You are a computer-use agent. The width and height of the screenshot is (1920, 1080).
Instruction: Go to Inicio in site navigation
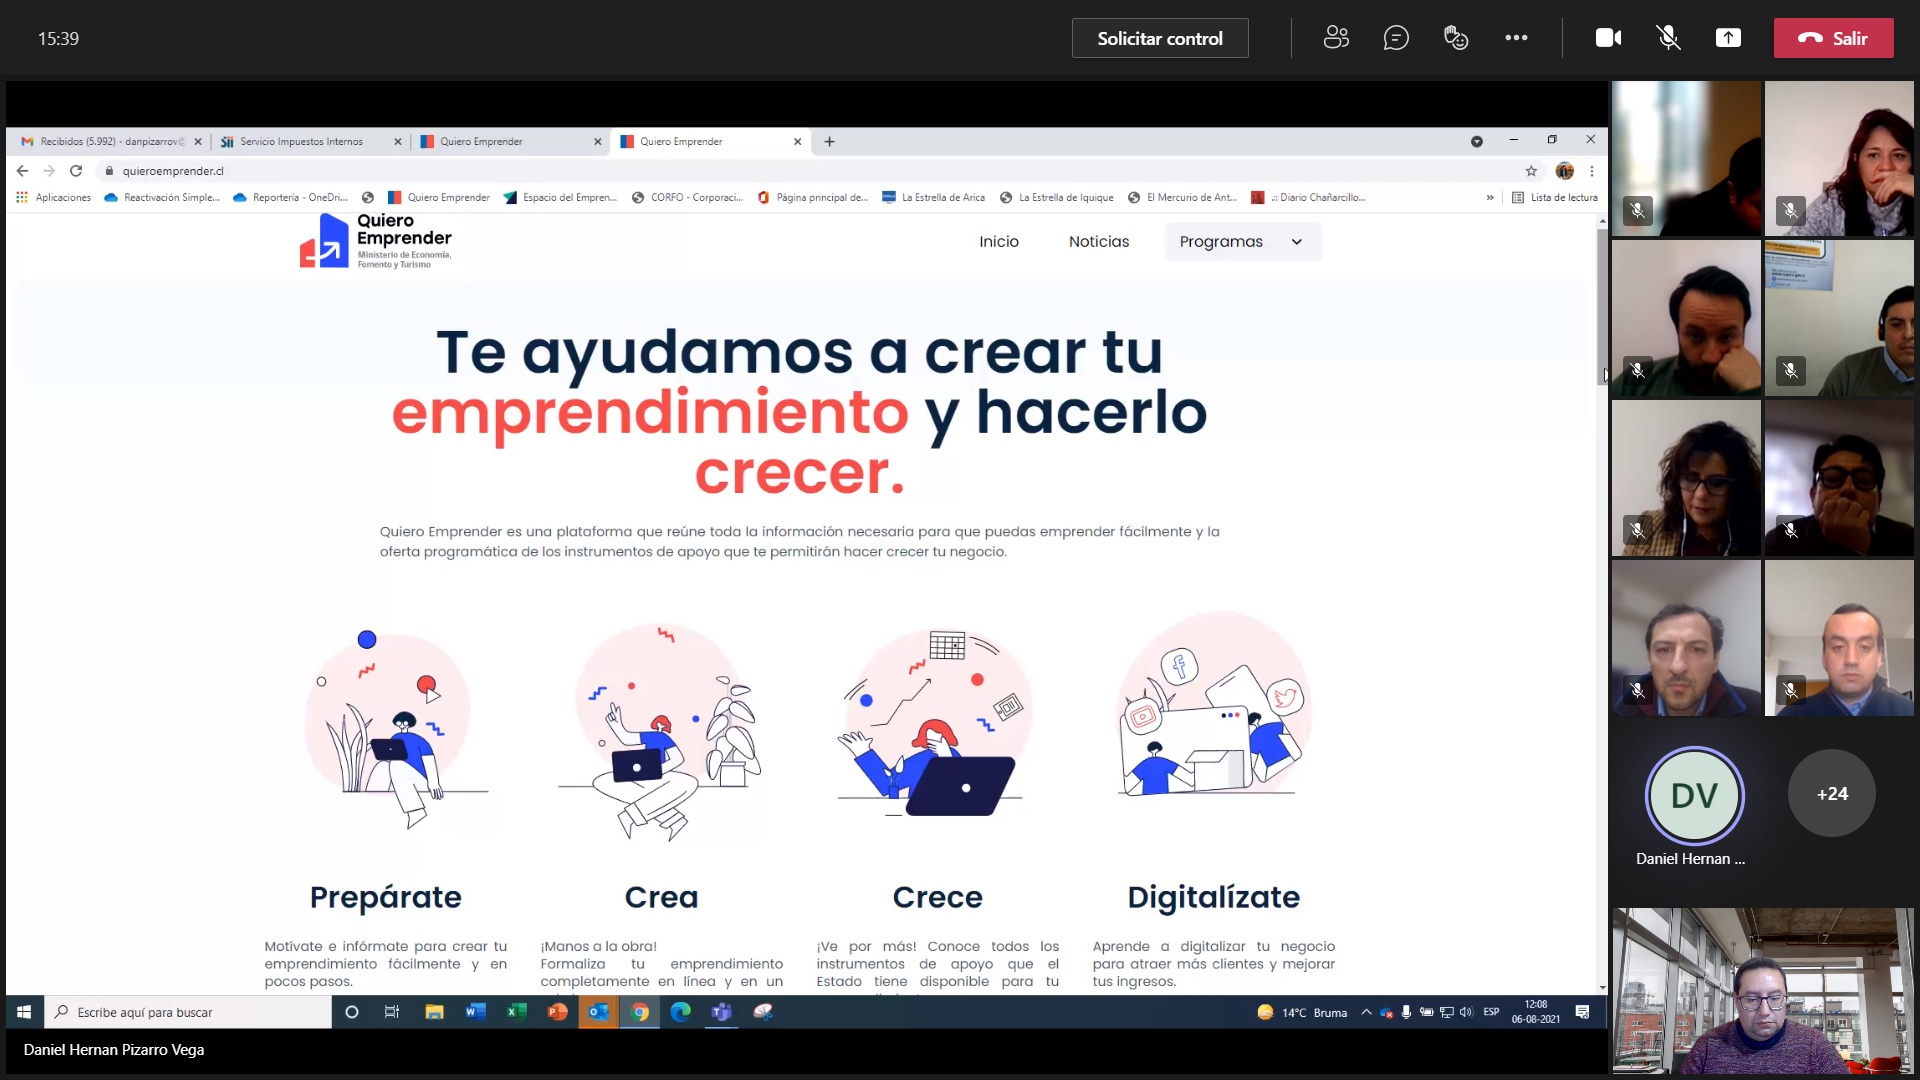pyautogui.click(x=999, y=241)
